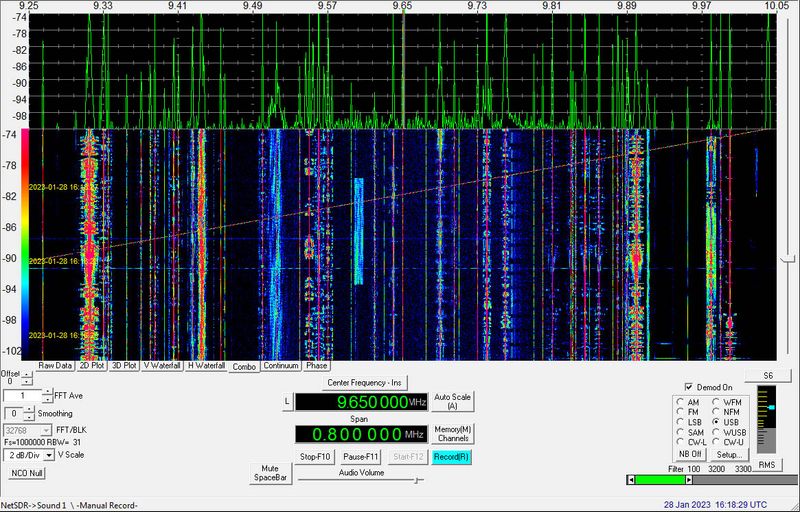Uncheck the Demod On checkbox
This screenshot has width=800, height=512.
[689, 388]
